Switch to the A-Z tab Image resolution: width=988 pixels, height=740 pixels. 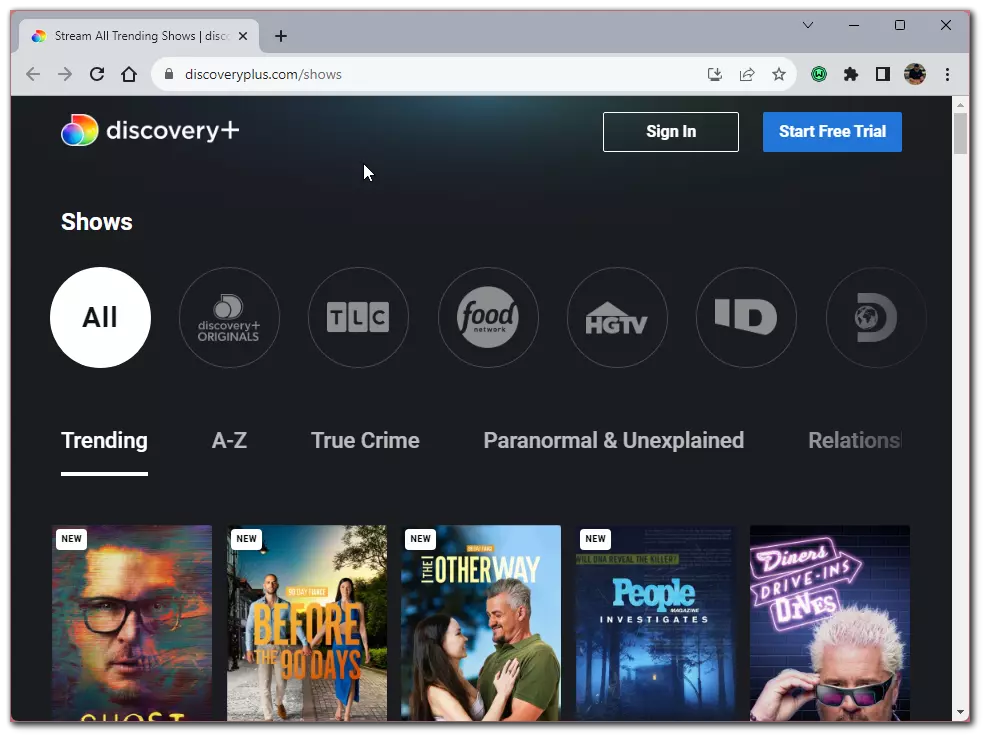(x=229, y=441)
